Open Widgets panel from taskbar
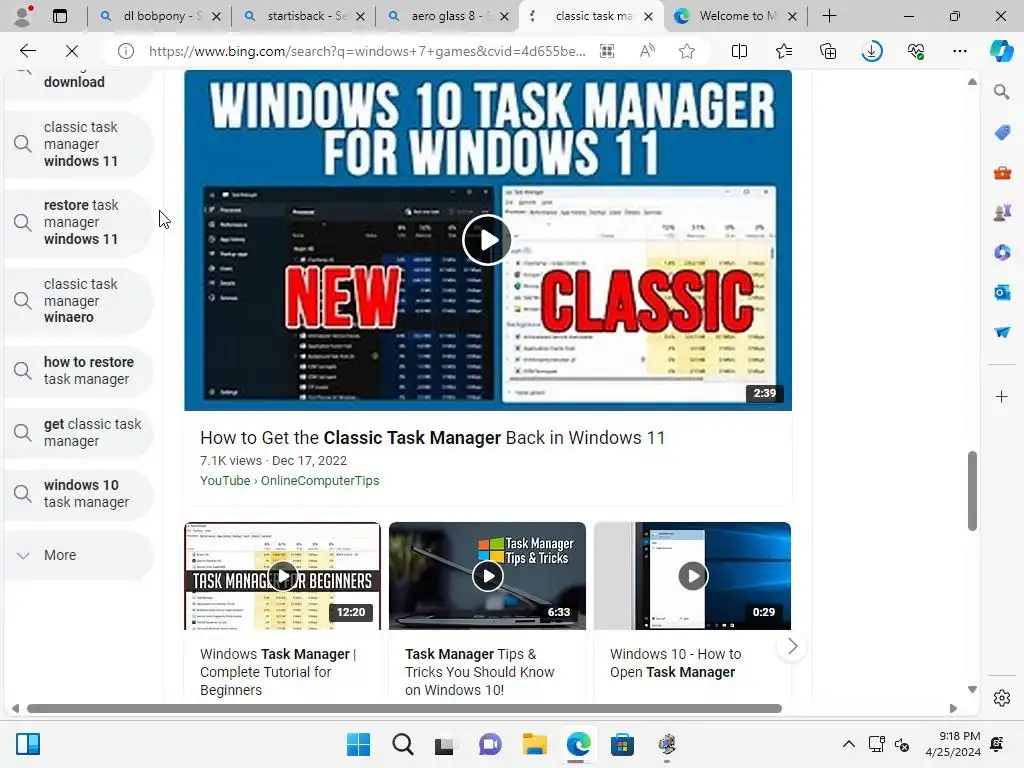Image resolution: width=1024 pixels, height=768 pixels. pyautogui.click(x=28, y=744)
